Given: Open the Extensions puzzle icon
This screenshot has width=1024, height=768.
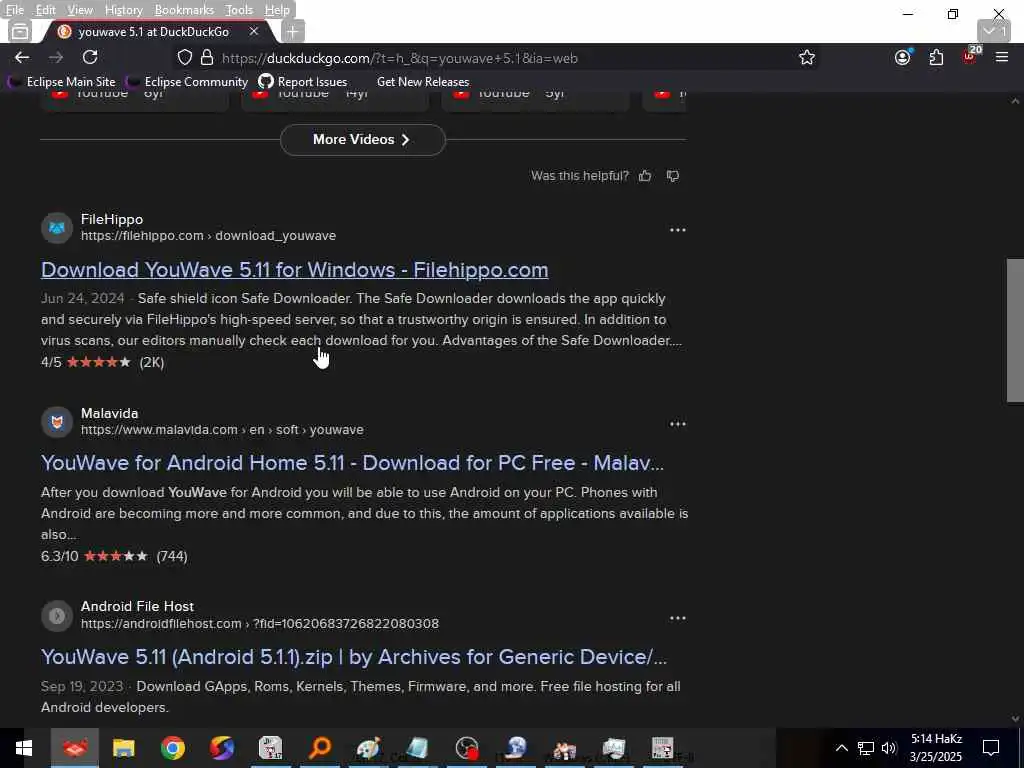Looking at the screenshot, I should [x=936, y=57].
